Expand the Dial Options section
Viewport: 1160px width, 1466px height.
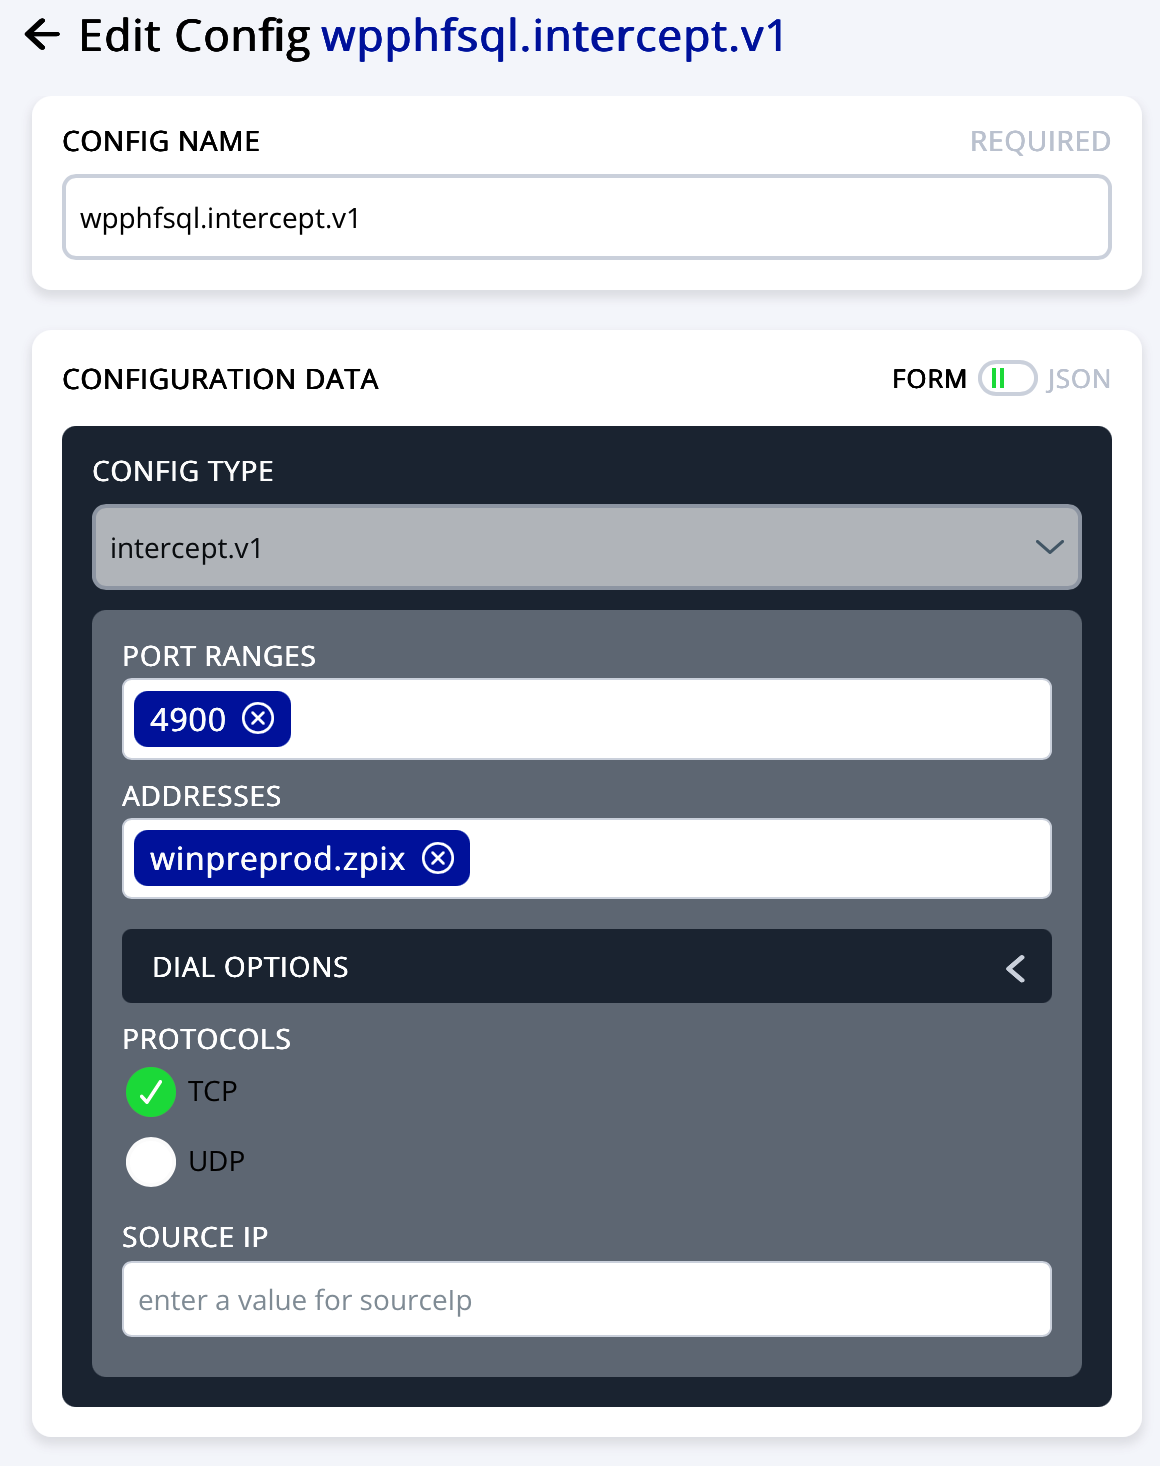coord(586,966)
